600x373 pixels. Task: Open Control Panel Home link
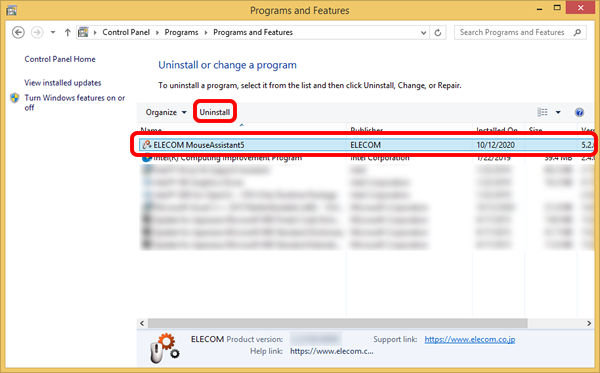[60, 59]
